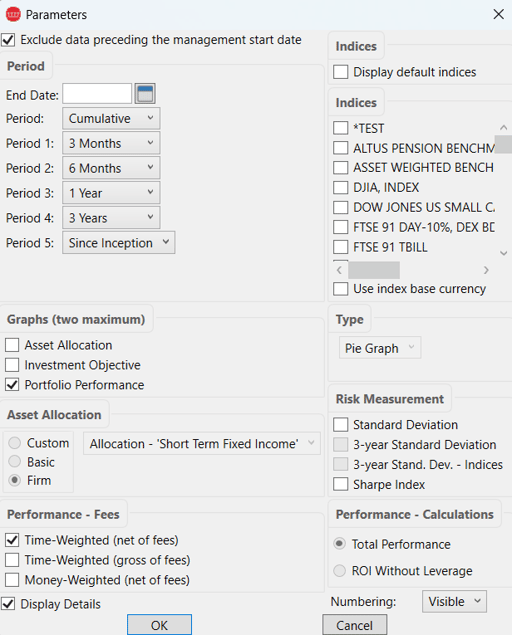Tick the DJIA, INDEX checkbox

click(341, 188)
